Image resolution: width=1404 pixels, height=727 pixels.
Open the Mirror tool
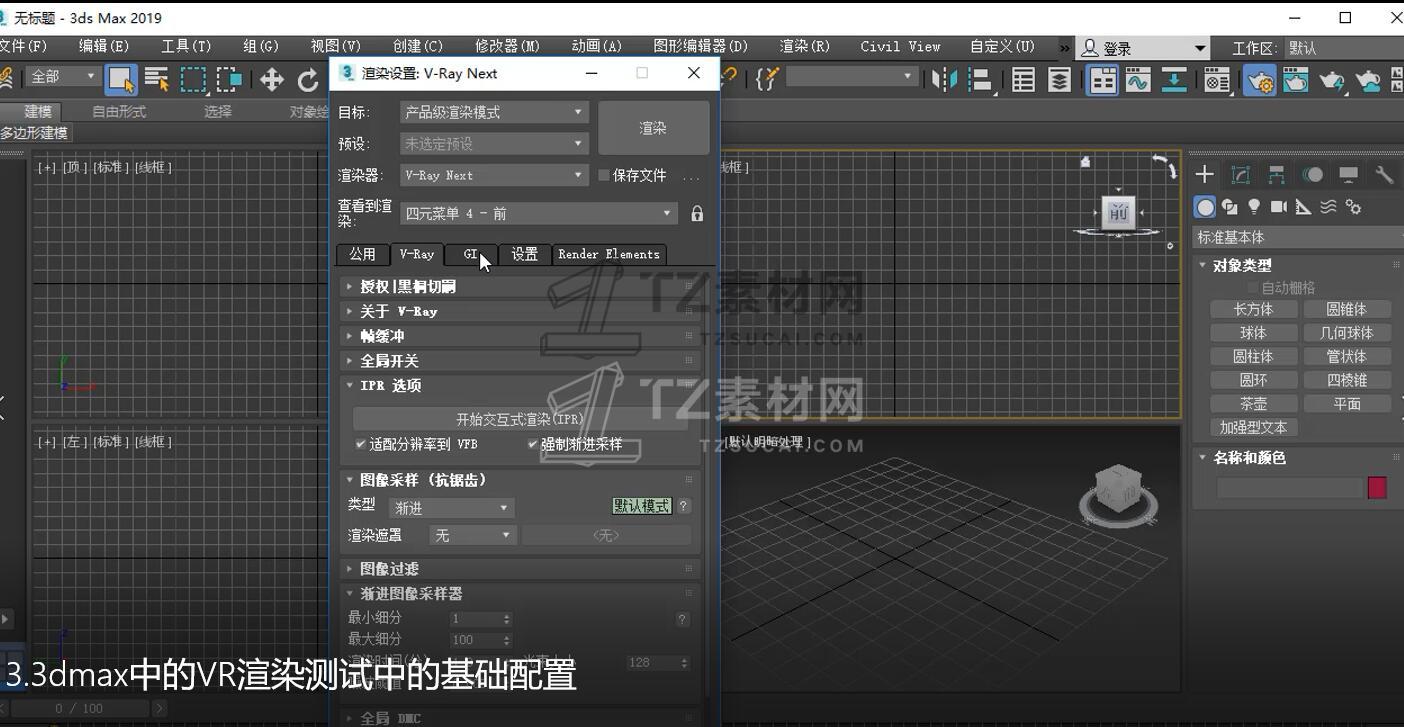(x=943, y=80)
